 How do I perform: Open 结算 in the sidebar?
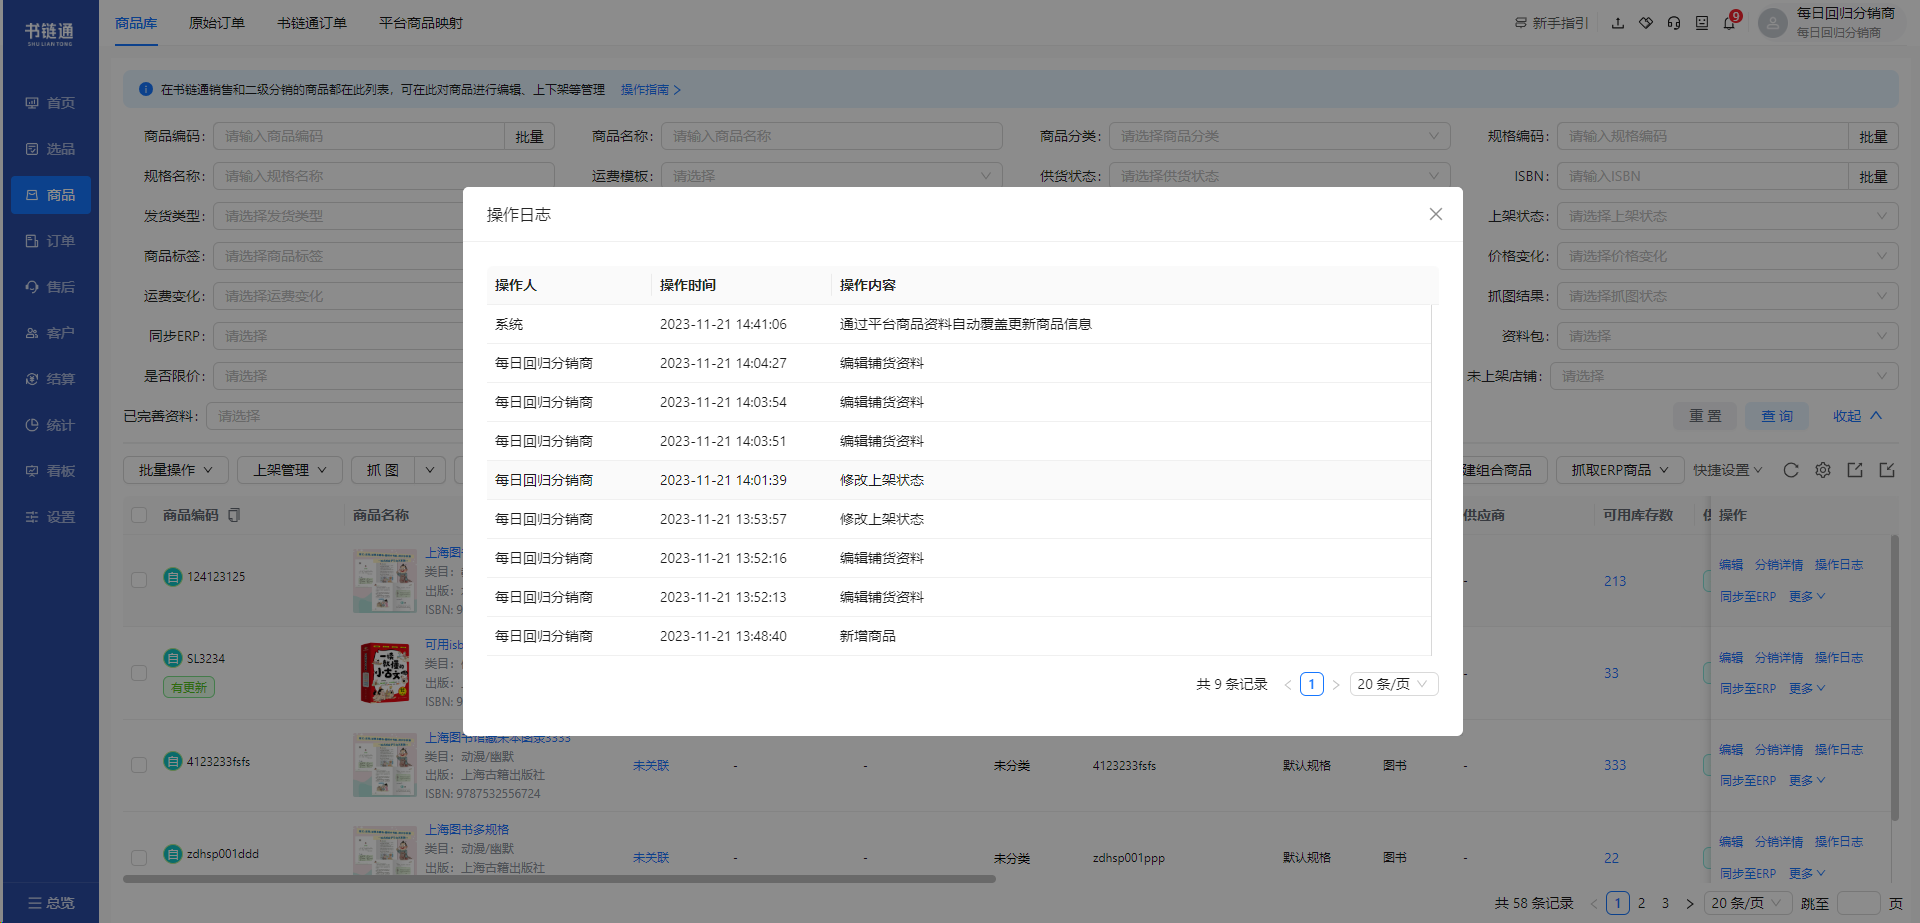point(50,379)
